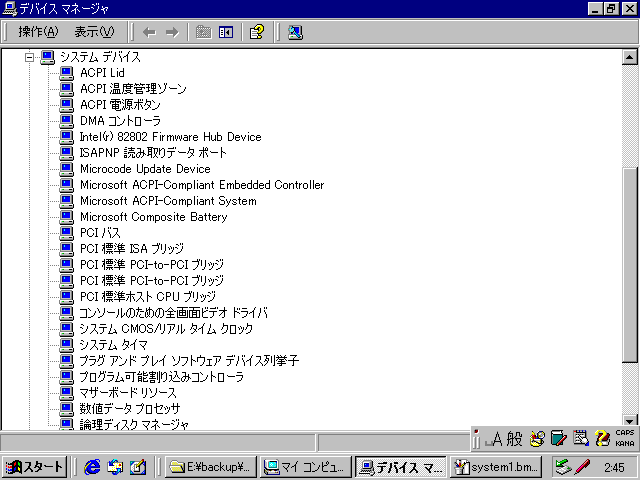Click scrollbar up arrow
Image resolution: width=640 pixels, height=480 pixels.
coord(629,57)
